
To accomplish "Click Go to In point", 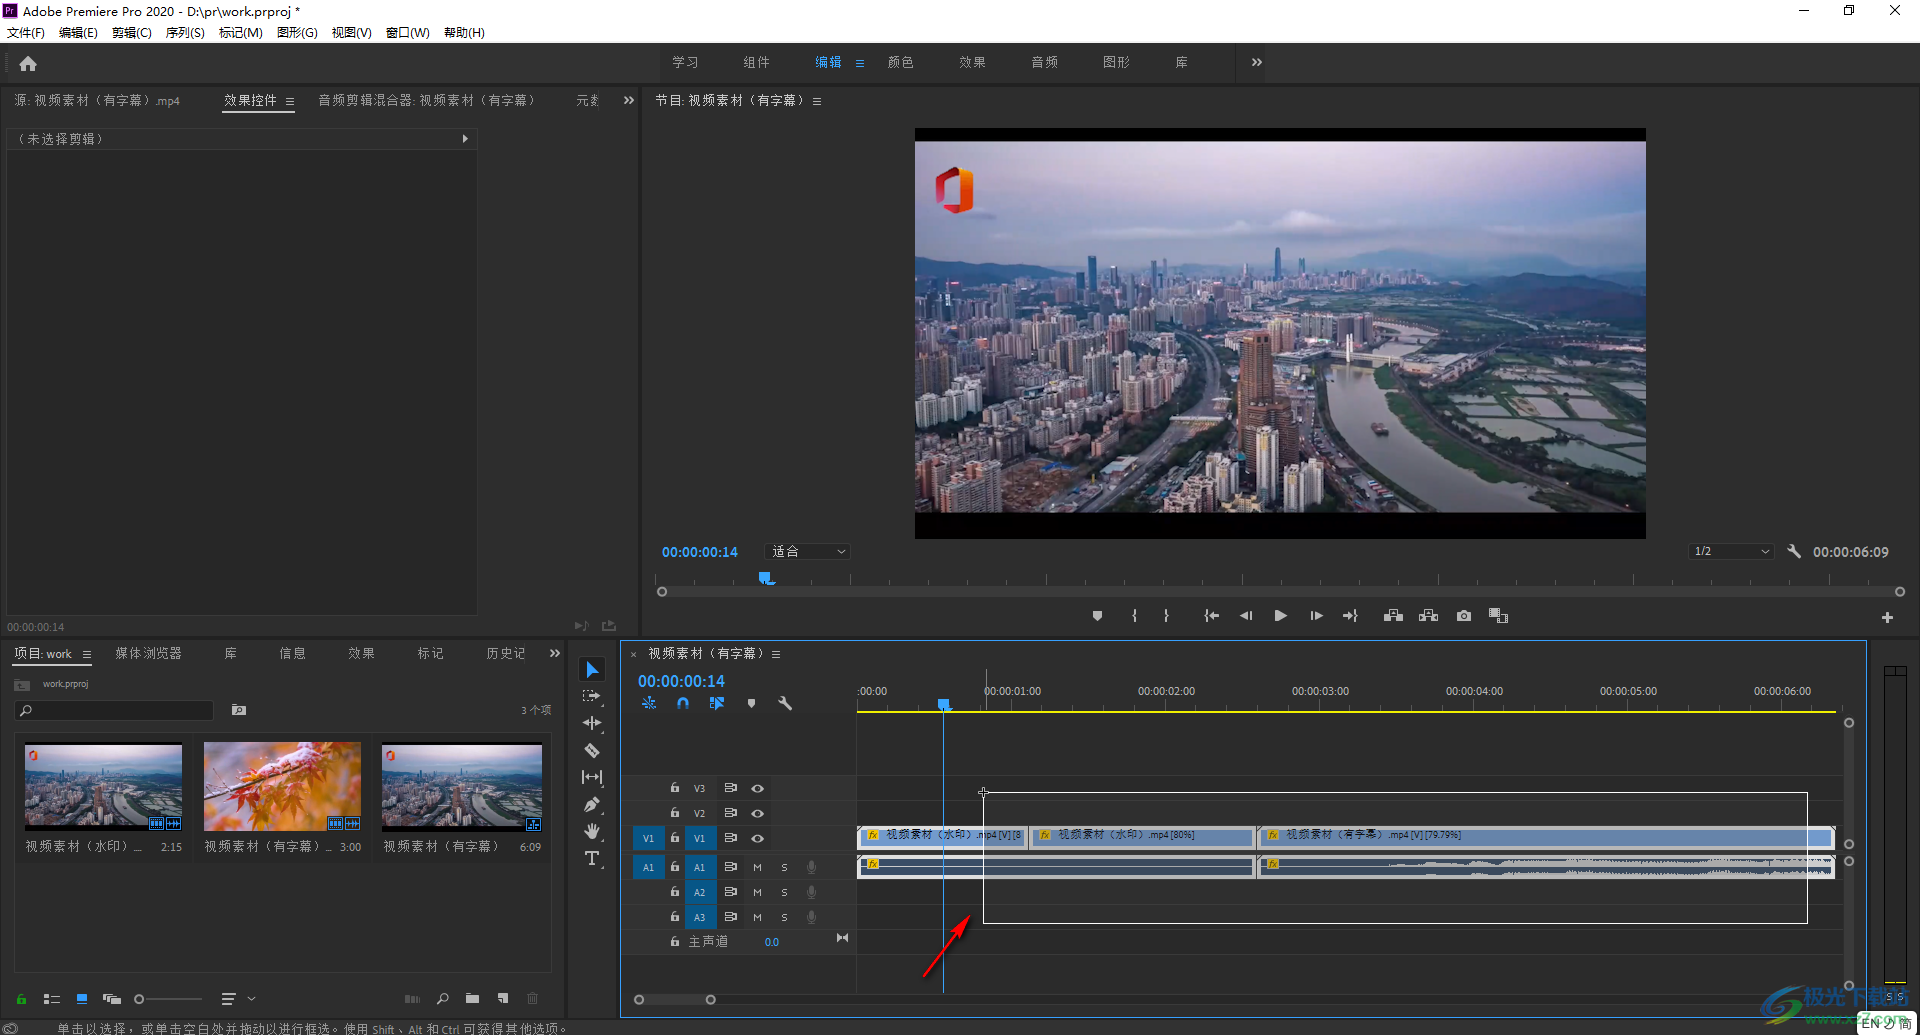I will 1211,616.
